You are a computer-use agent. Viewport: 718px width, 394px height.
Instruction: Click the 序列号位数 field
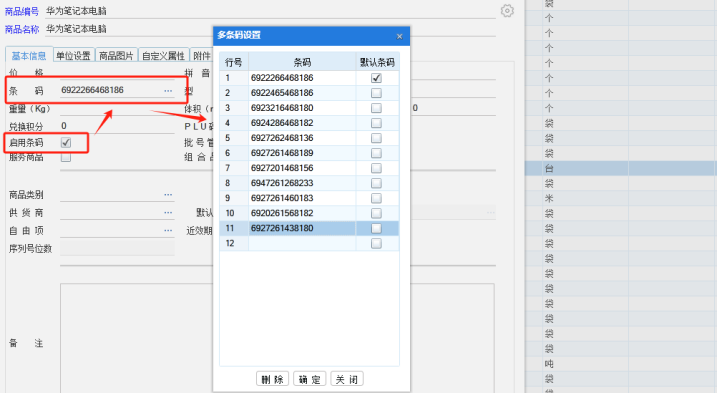click(x=117, y=248)
